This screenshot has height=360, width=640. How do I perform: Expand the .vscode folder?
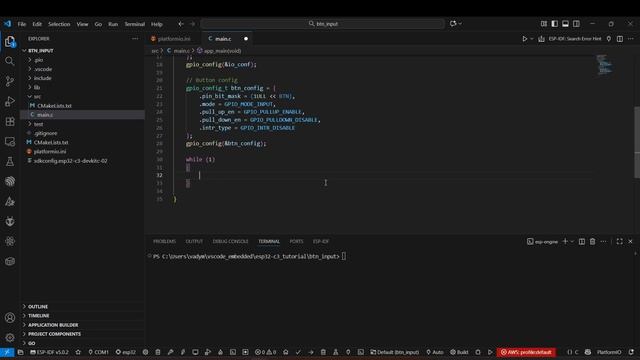coord(82,69)
